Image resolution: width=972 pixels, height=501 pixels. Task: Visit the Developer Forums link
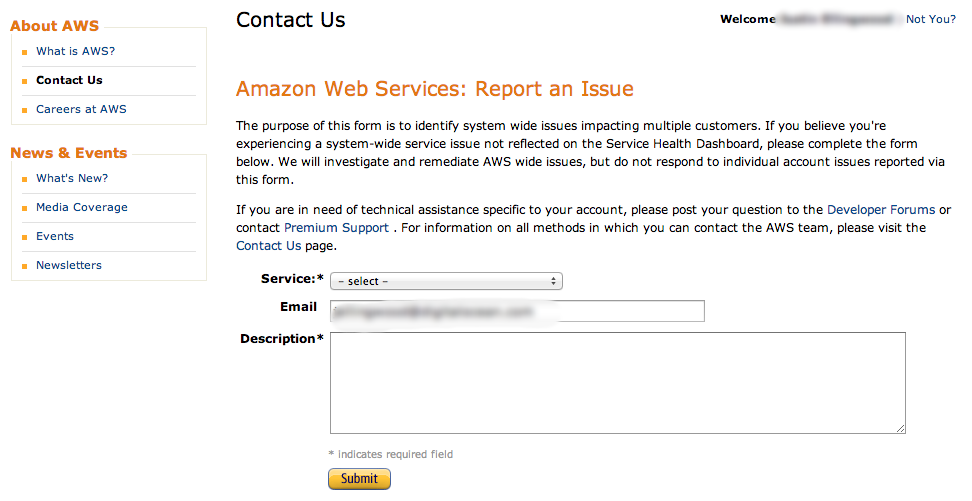tap(881, 210)
